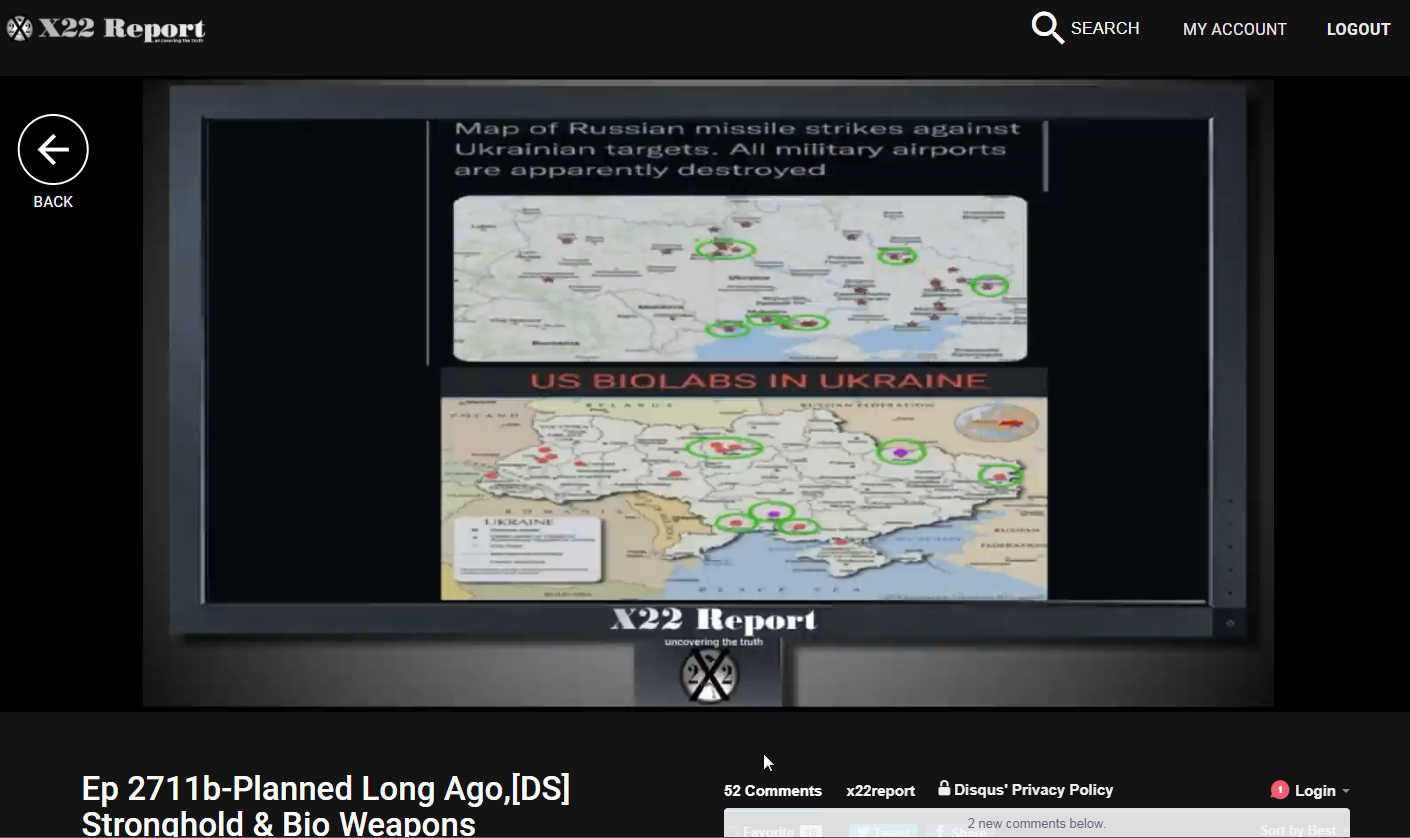This screenshot has width=1410, height=838.
Task: Open MY ACCOUNT page
Action: point(1234,29)
